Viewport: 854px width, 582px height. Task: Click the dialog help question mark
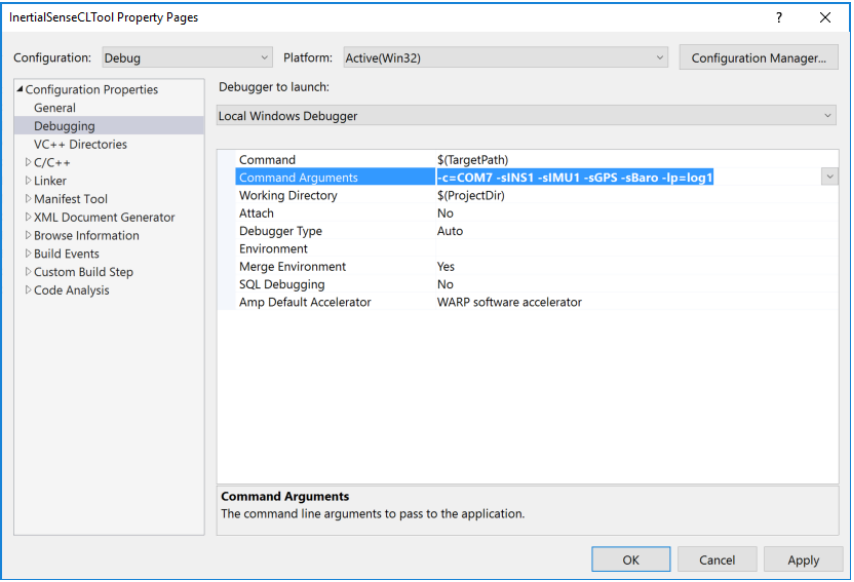pyautogui.click(x=778, y=17)
